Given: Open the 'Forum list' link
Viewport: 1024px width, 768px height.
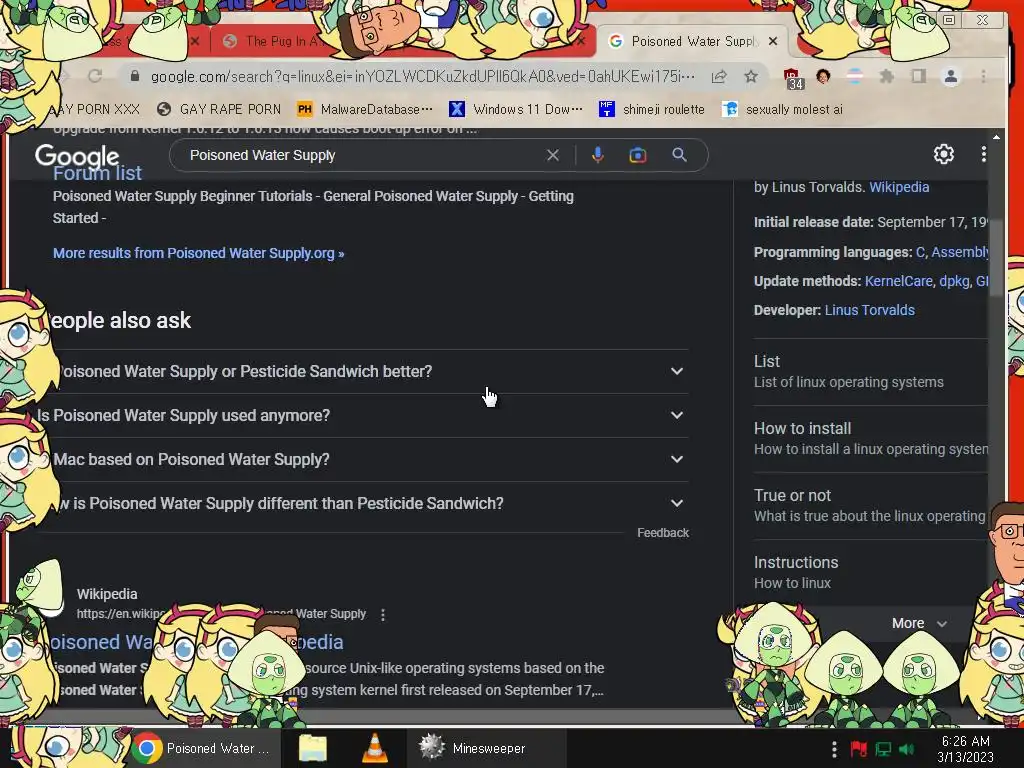Looking at the screenshot, I should [x=97, y=173].
